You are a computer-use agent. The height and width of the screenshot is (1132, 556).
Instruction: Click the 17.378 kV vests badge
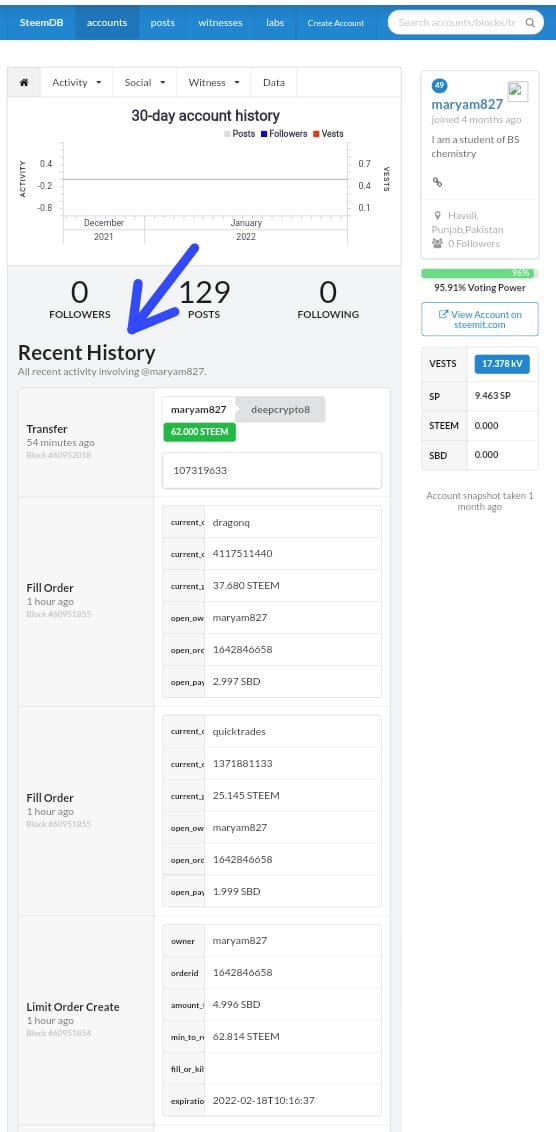[x=502, y=364]
